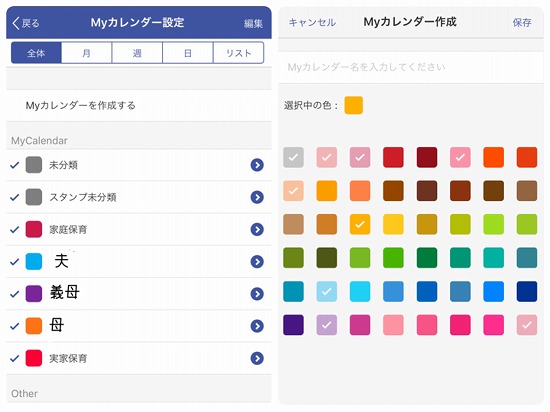The height and width of the screenshot is (412, 550).
Task: Open details arrow for 母 calendar
Action: coord(257,326)
